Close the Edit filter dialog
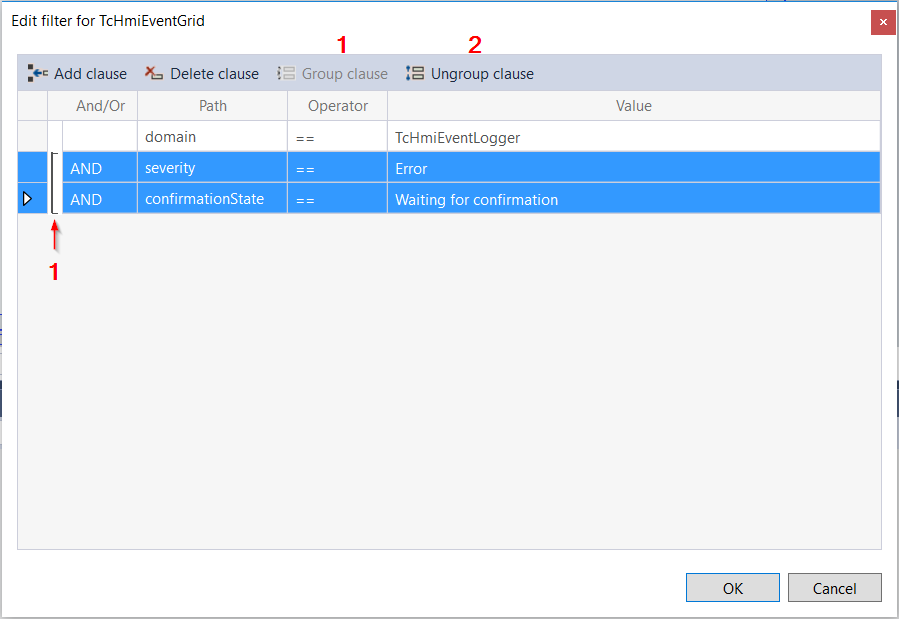This screenshot has width=899, height=619. (883, 22)
